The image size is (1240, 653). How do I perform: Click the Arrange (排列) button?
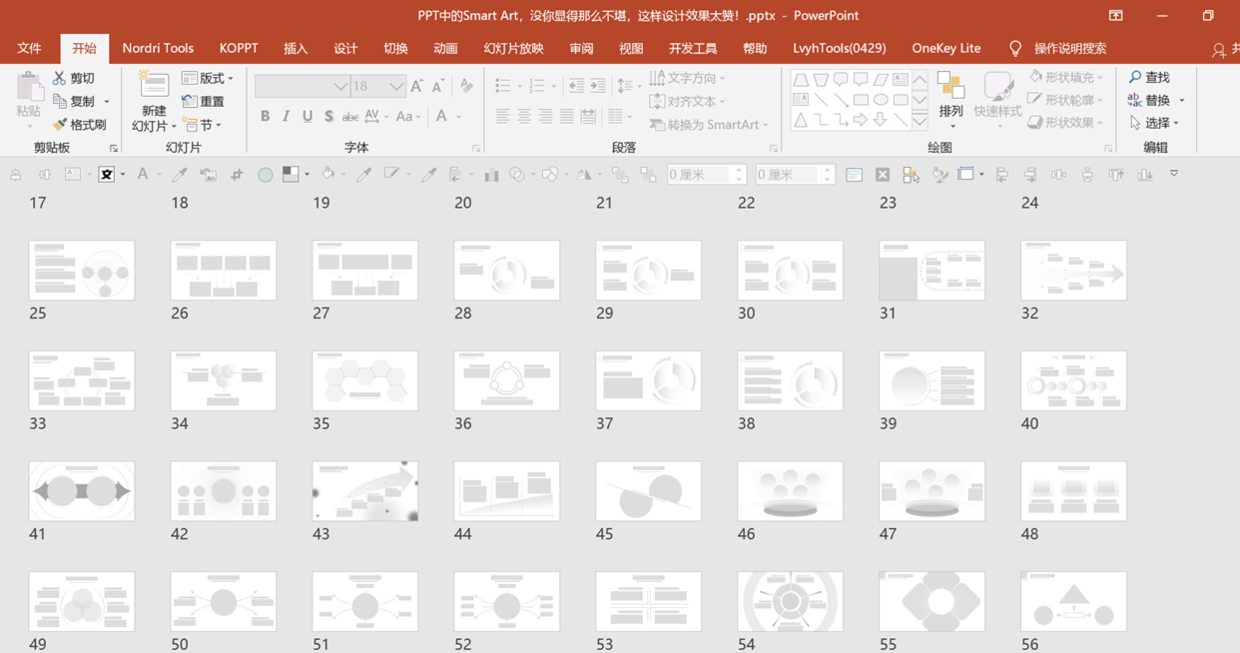click(951, 98)
